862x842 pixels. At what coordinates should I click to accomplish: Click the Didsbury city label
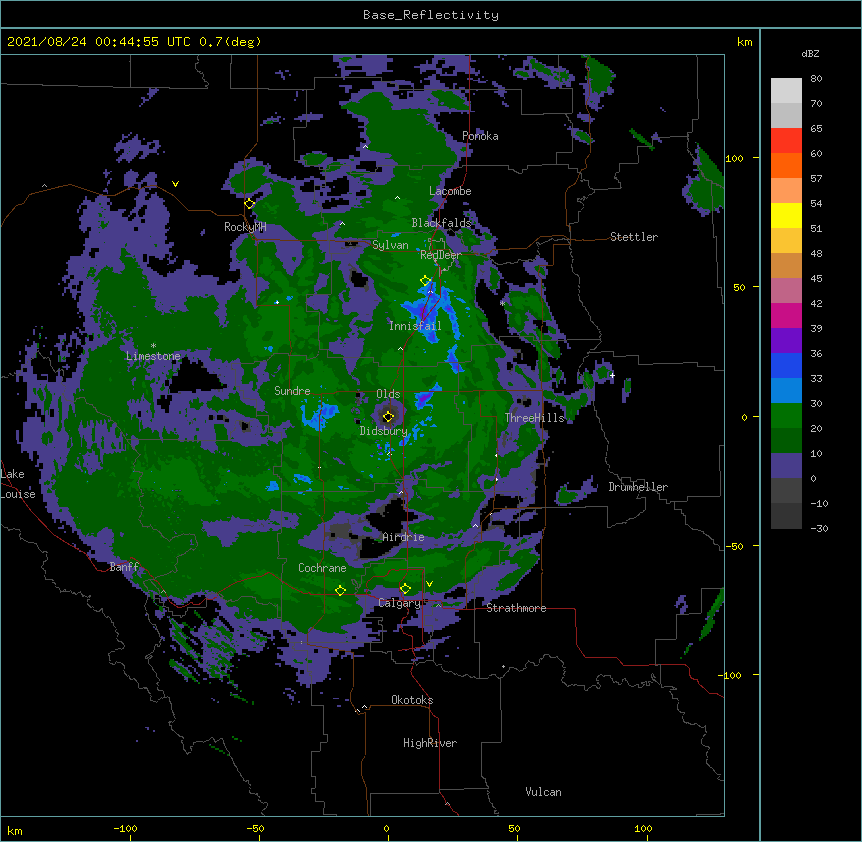384,431
